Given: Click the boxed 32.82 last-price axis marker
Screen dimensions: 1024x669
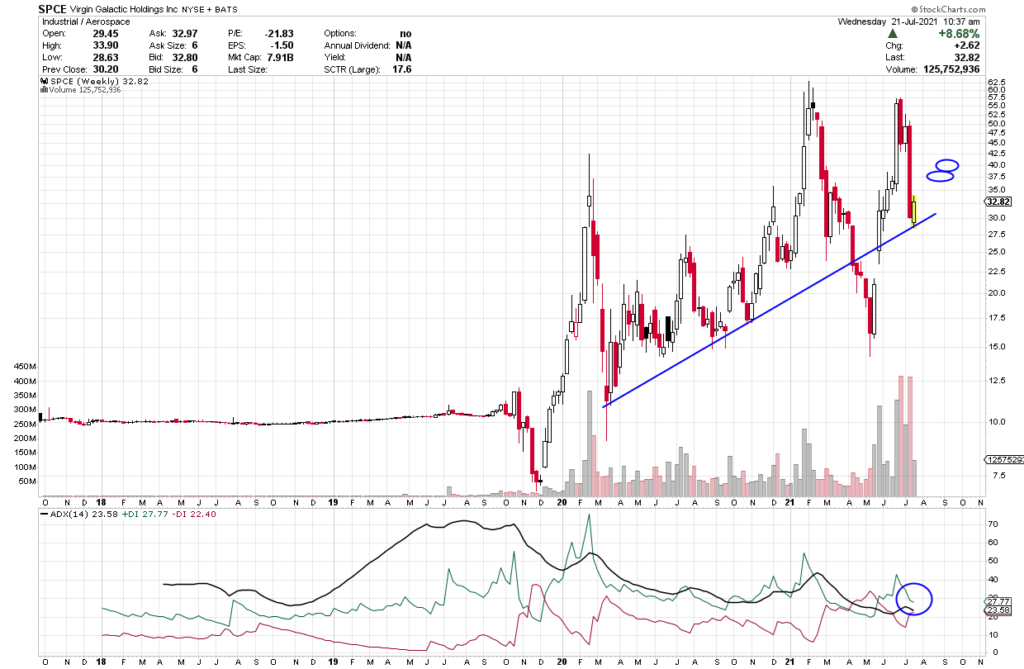Looking at the screenshot, I should (999, 202).
